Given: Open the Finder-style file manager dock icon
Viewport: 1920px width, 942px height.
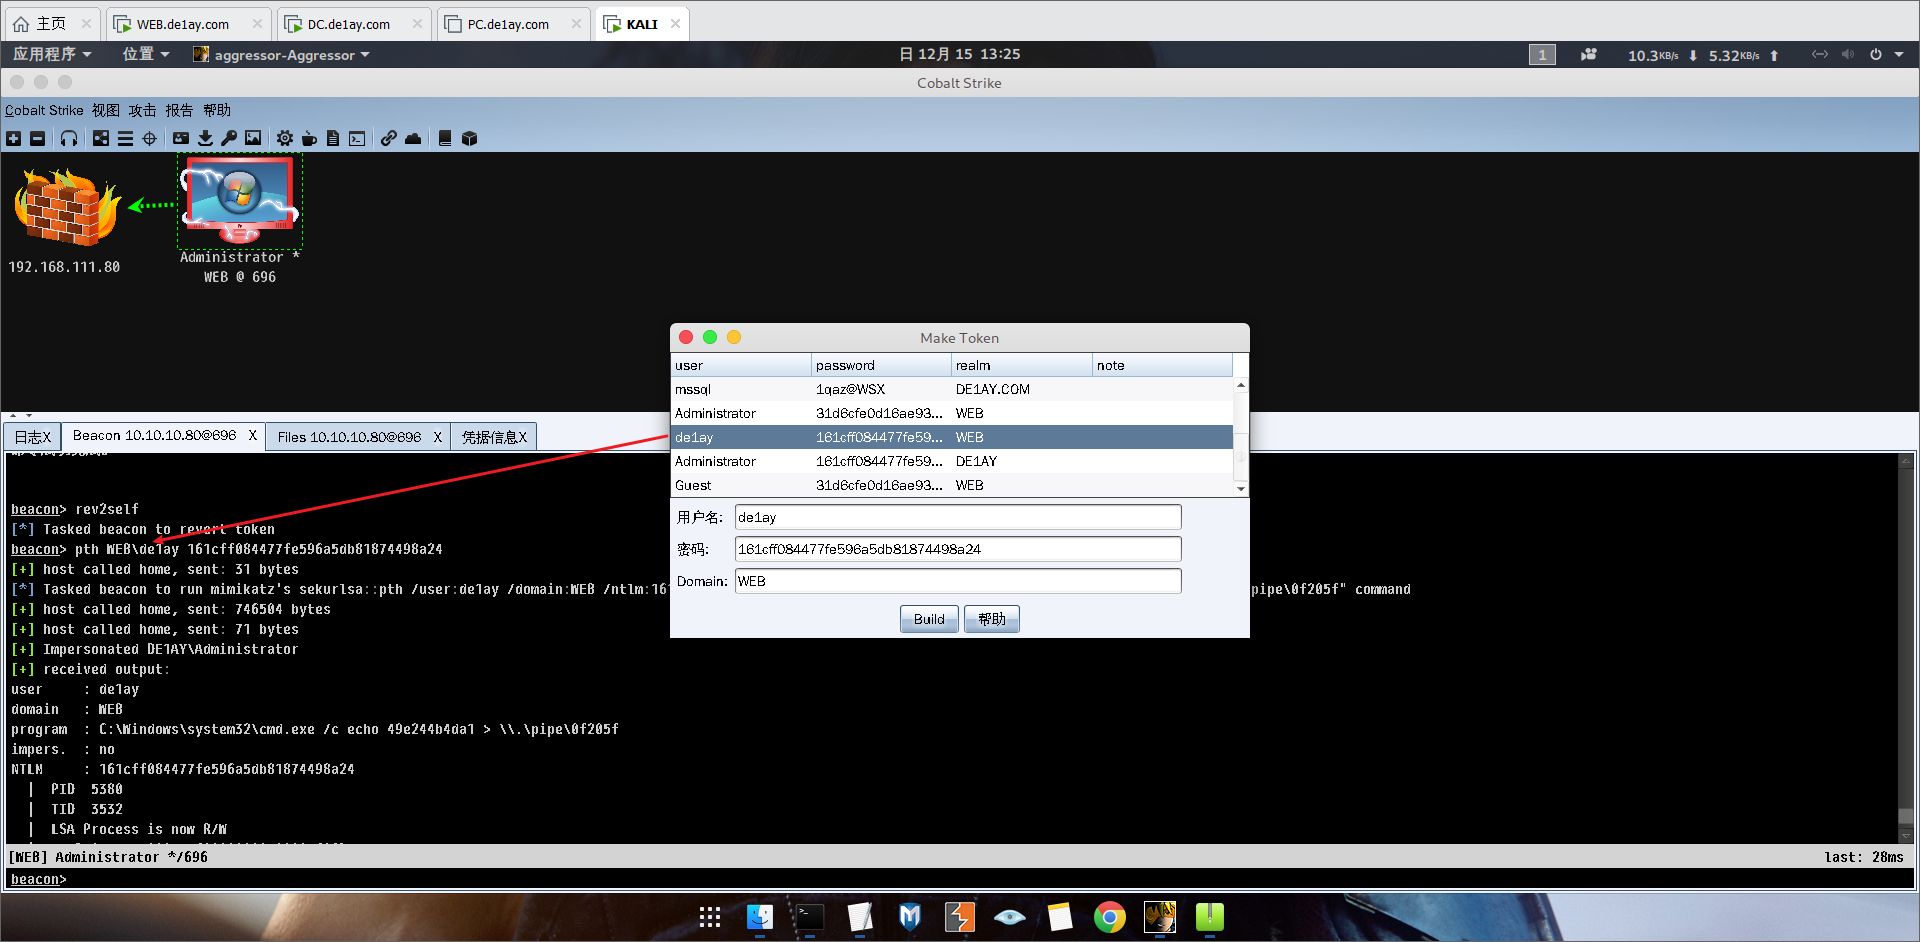Looking at the screenshot, I should [760, 917].
